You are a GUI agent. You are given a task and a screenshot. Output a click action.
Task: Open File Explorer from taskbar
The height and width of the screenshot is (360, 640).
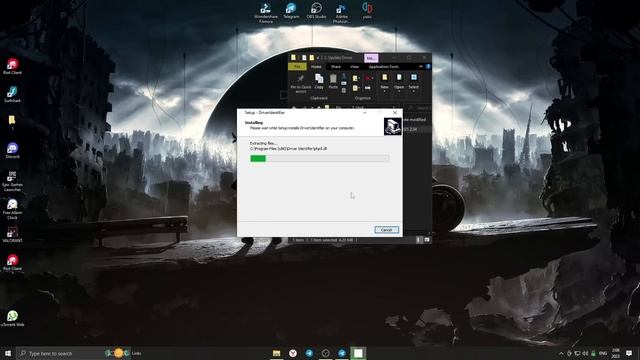click(x=276, y=353)
